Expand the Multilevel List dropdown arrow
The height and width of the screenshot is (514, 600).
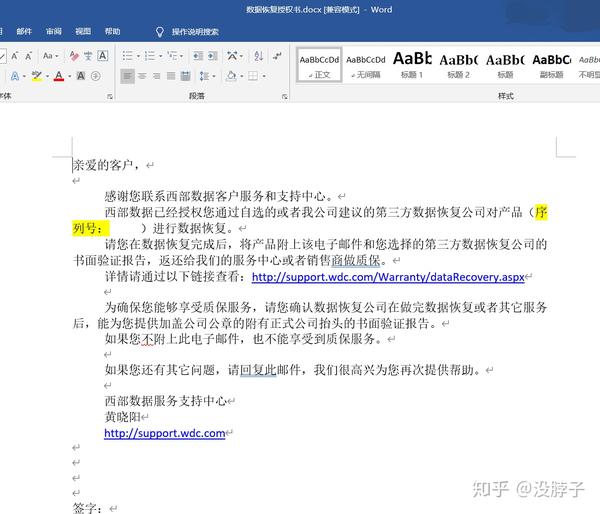point(181,57)
